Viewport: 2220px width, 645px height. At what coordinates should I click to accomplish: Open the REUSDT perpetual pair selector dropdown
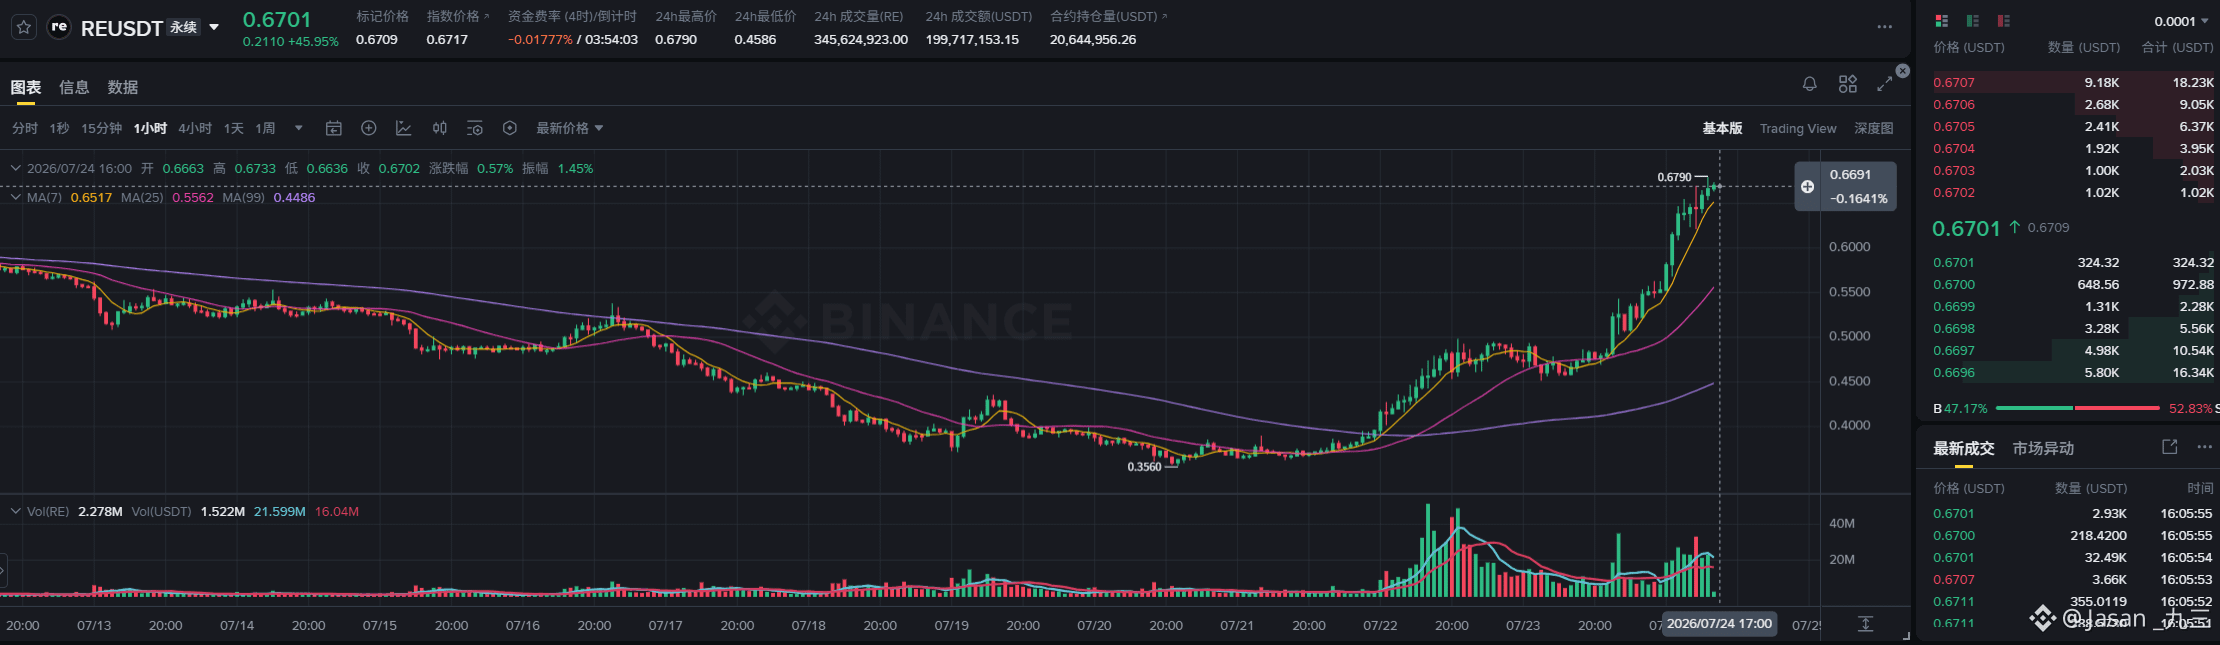[x=214, y=27]
